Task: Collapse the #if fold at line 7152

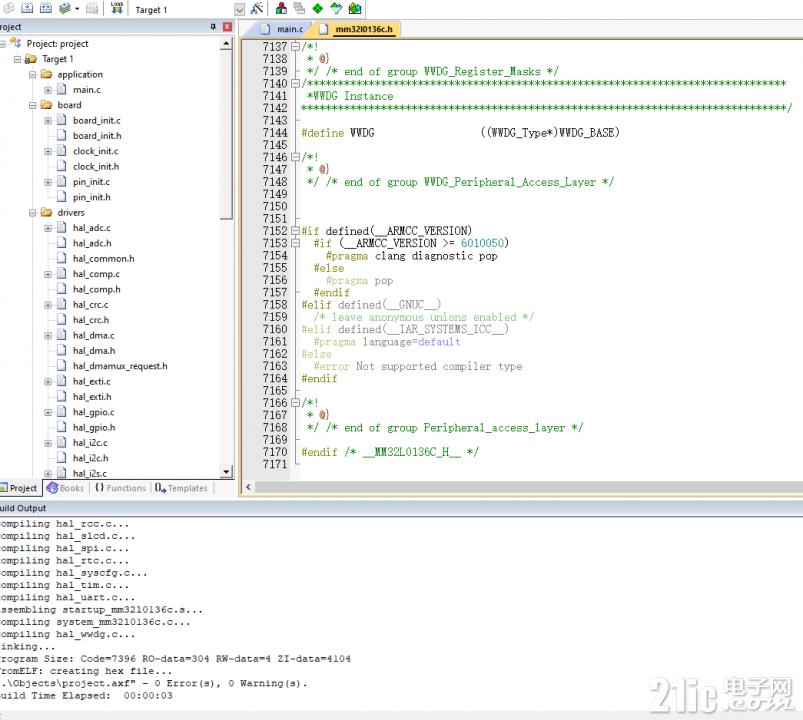Action: [295, 231]
